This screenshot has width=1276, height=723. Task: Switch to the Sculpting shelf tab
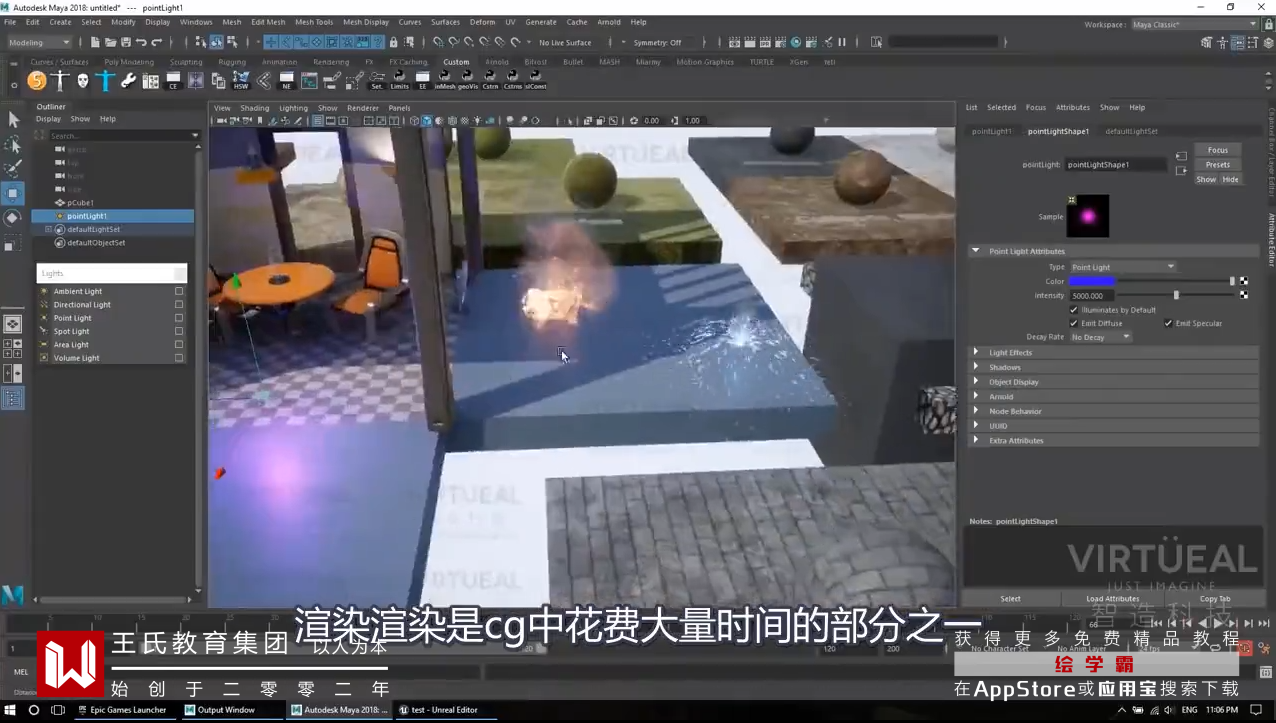(186, 62)
